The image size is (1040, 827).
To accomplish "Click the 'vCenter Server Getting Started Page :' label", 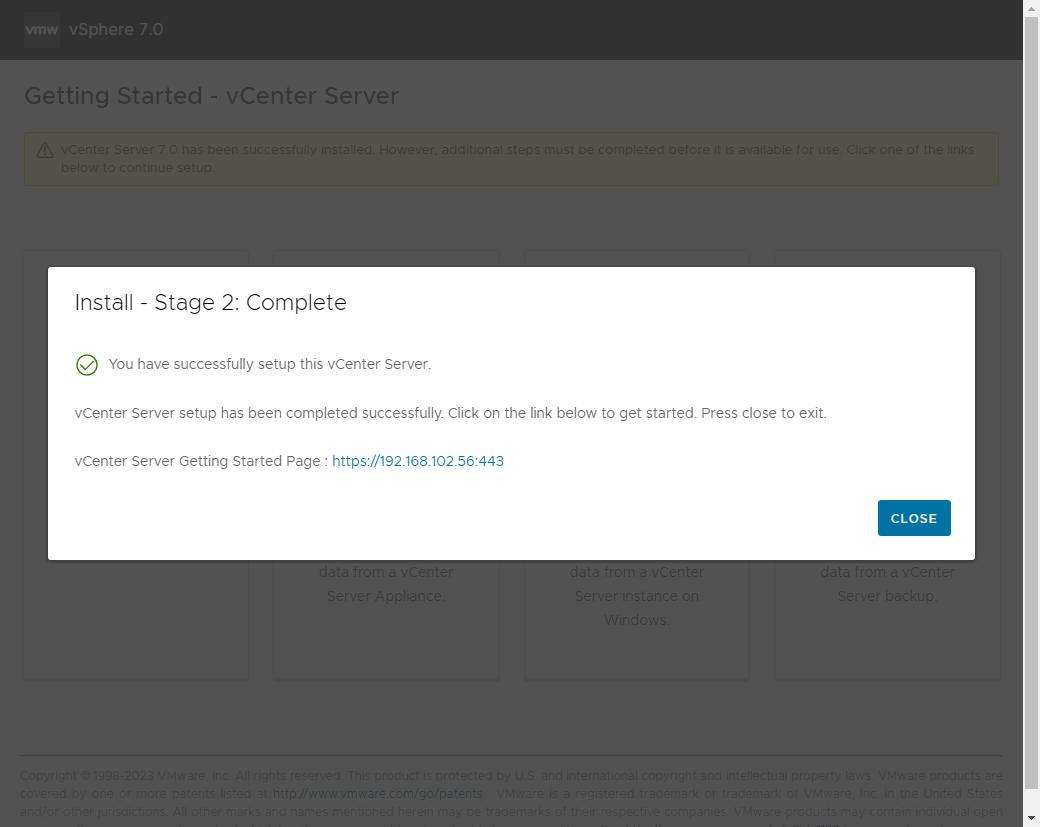I will pyautogui.click(x=201, y=461).
